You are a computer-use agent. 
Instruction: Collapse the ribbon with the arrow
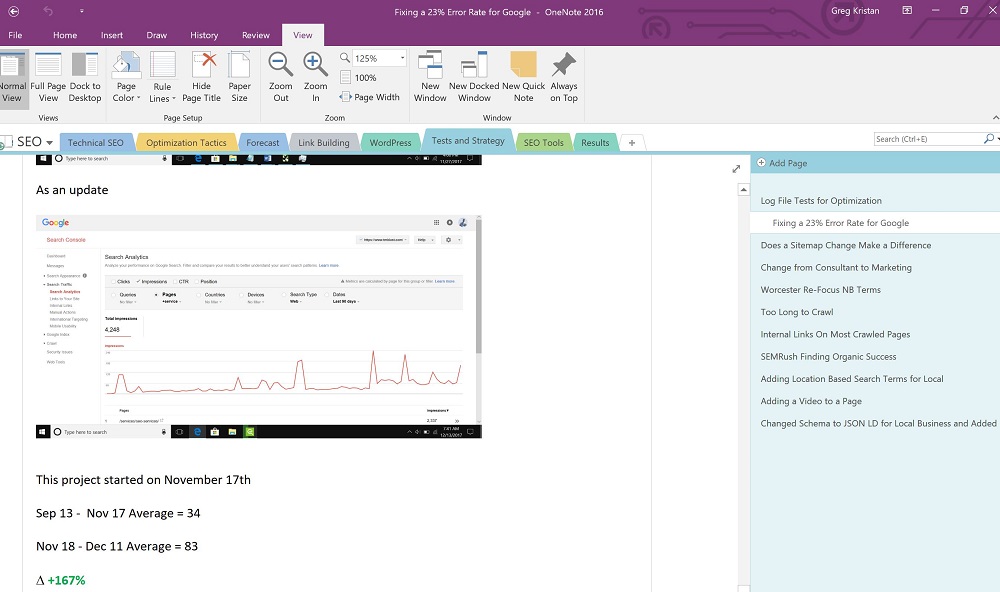coord(996,117)
